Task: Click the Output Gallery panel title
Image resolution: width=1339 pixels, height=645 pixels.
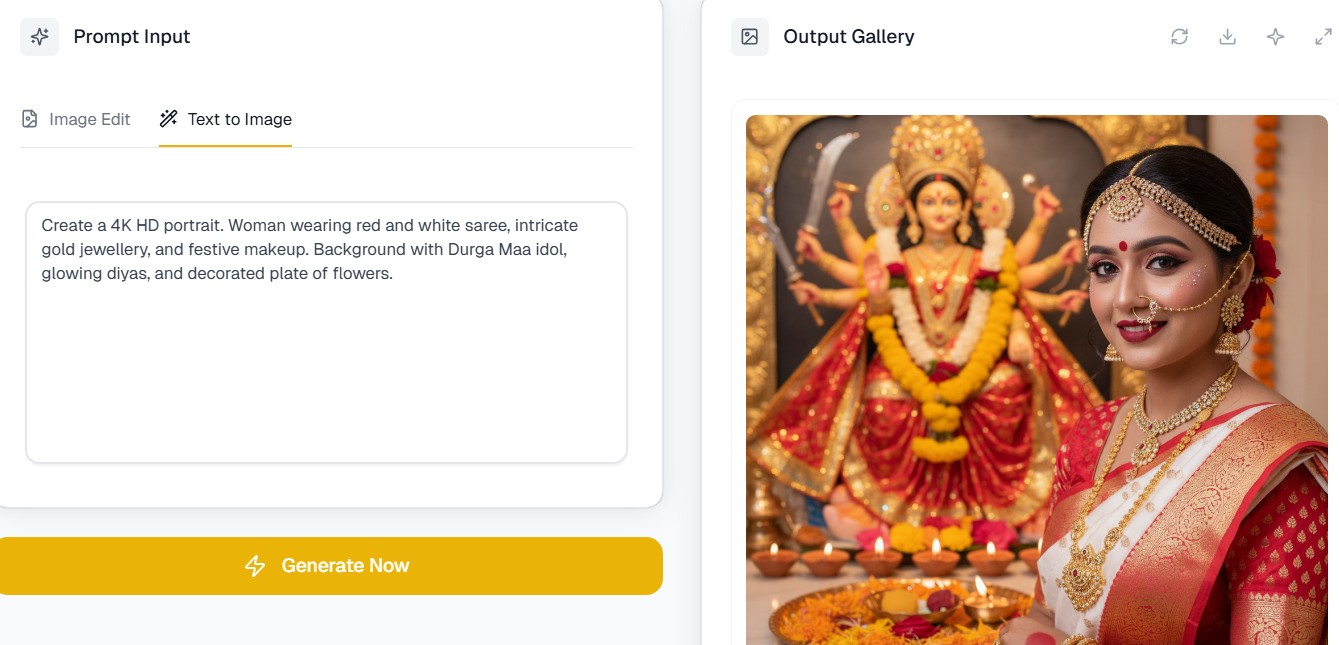Action: (849, 37)
